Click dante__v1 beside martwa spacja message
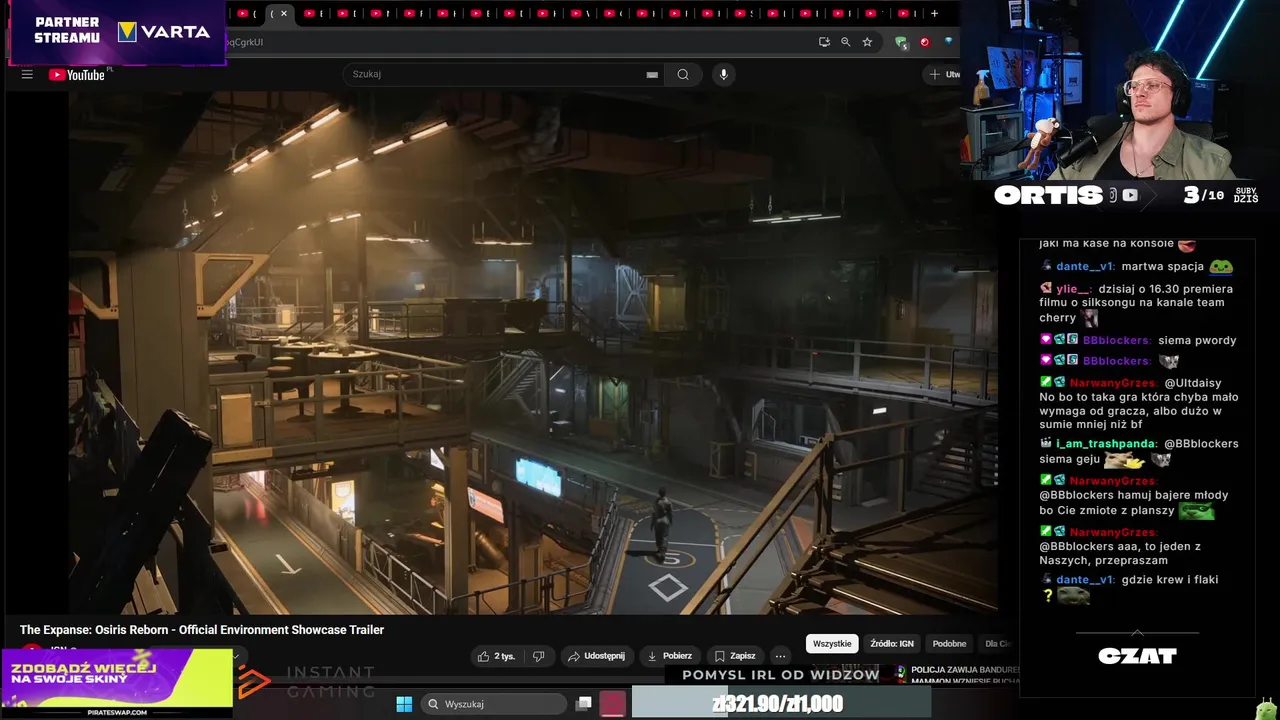The image size is (1280, 720). click(1085, 267)
